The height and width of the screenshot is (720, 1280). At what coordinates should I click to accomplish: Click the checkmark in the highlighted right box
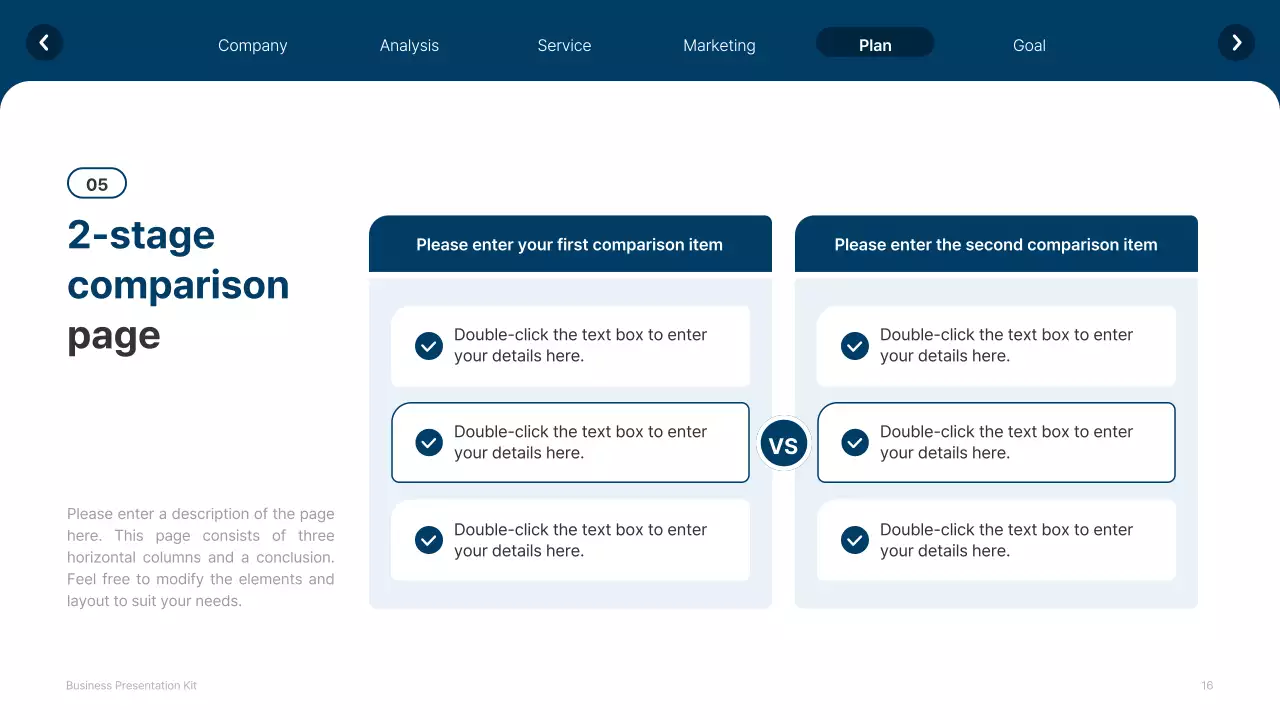coord(854,442)
